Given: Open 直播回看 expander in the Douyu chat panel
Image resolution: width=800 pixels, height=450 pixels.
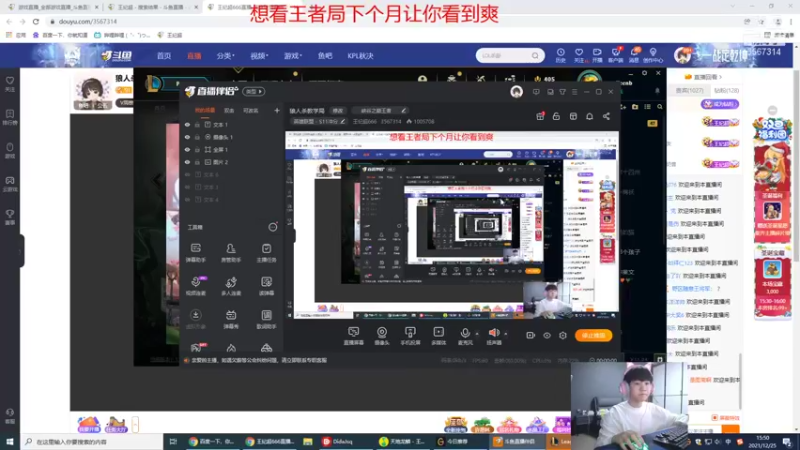Looking at the screenshot, I should coord(704,77).
